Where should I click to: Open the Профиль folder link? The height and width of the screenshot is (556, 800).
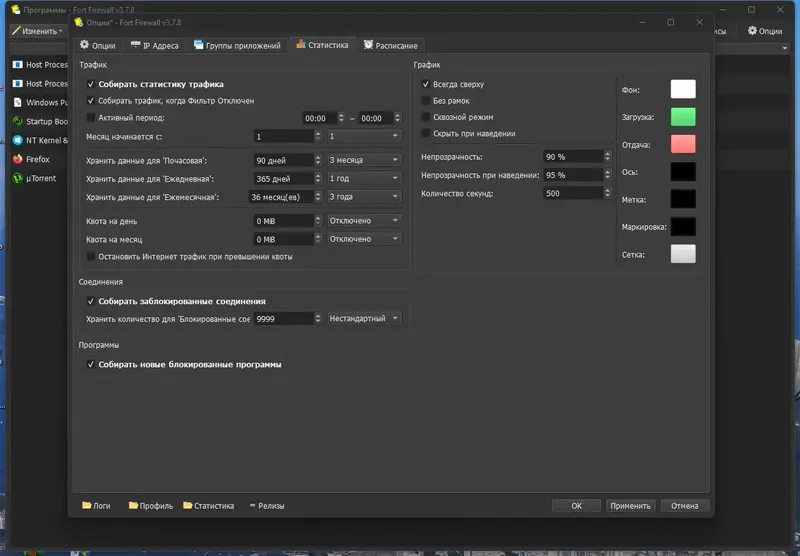(151, 506)
